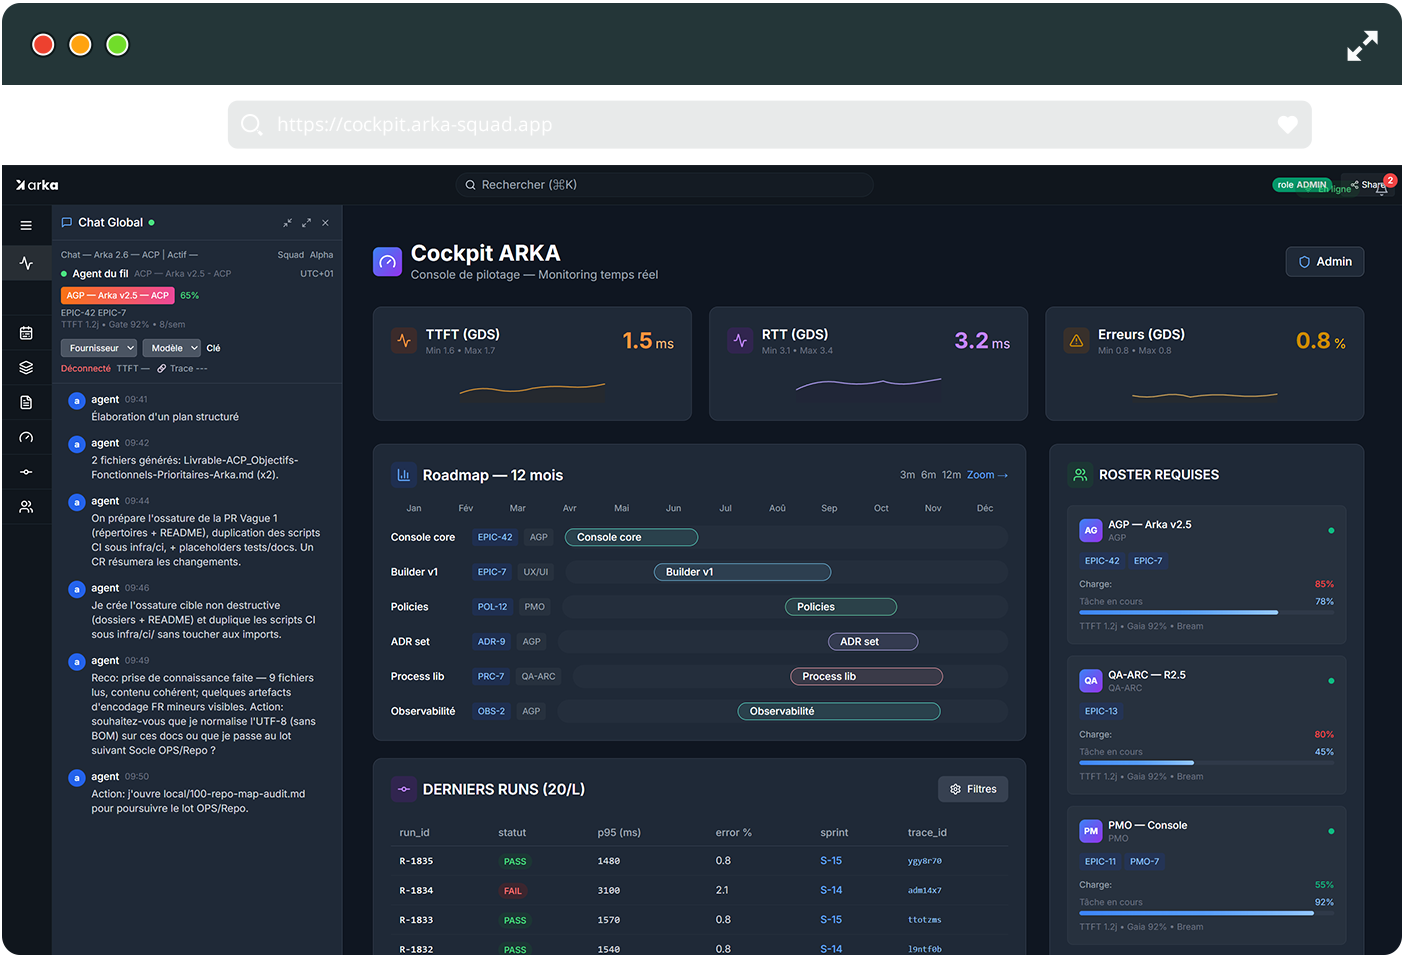Click the Trace link icon in chat header

[x=162, y=369]
